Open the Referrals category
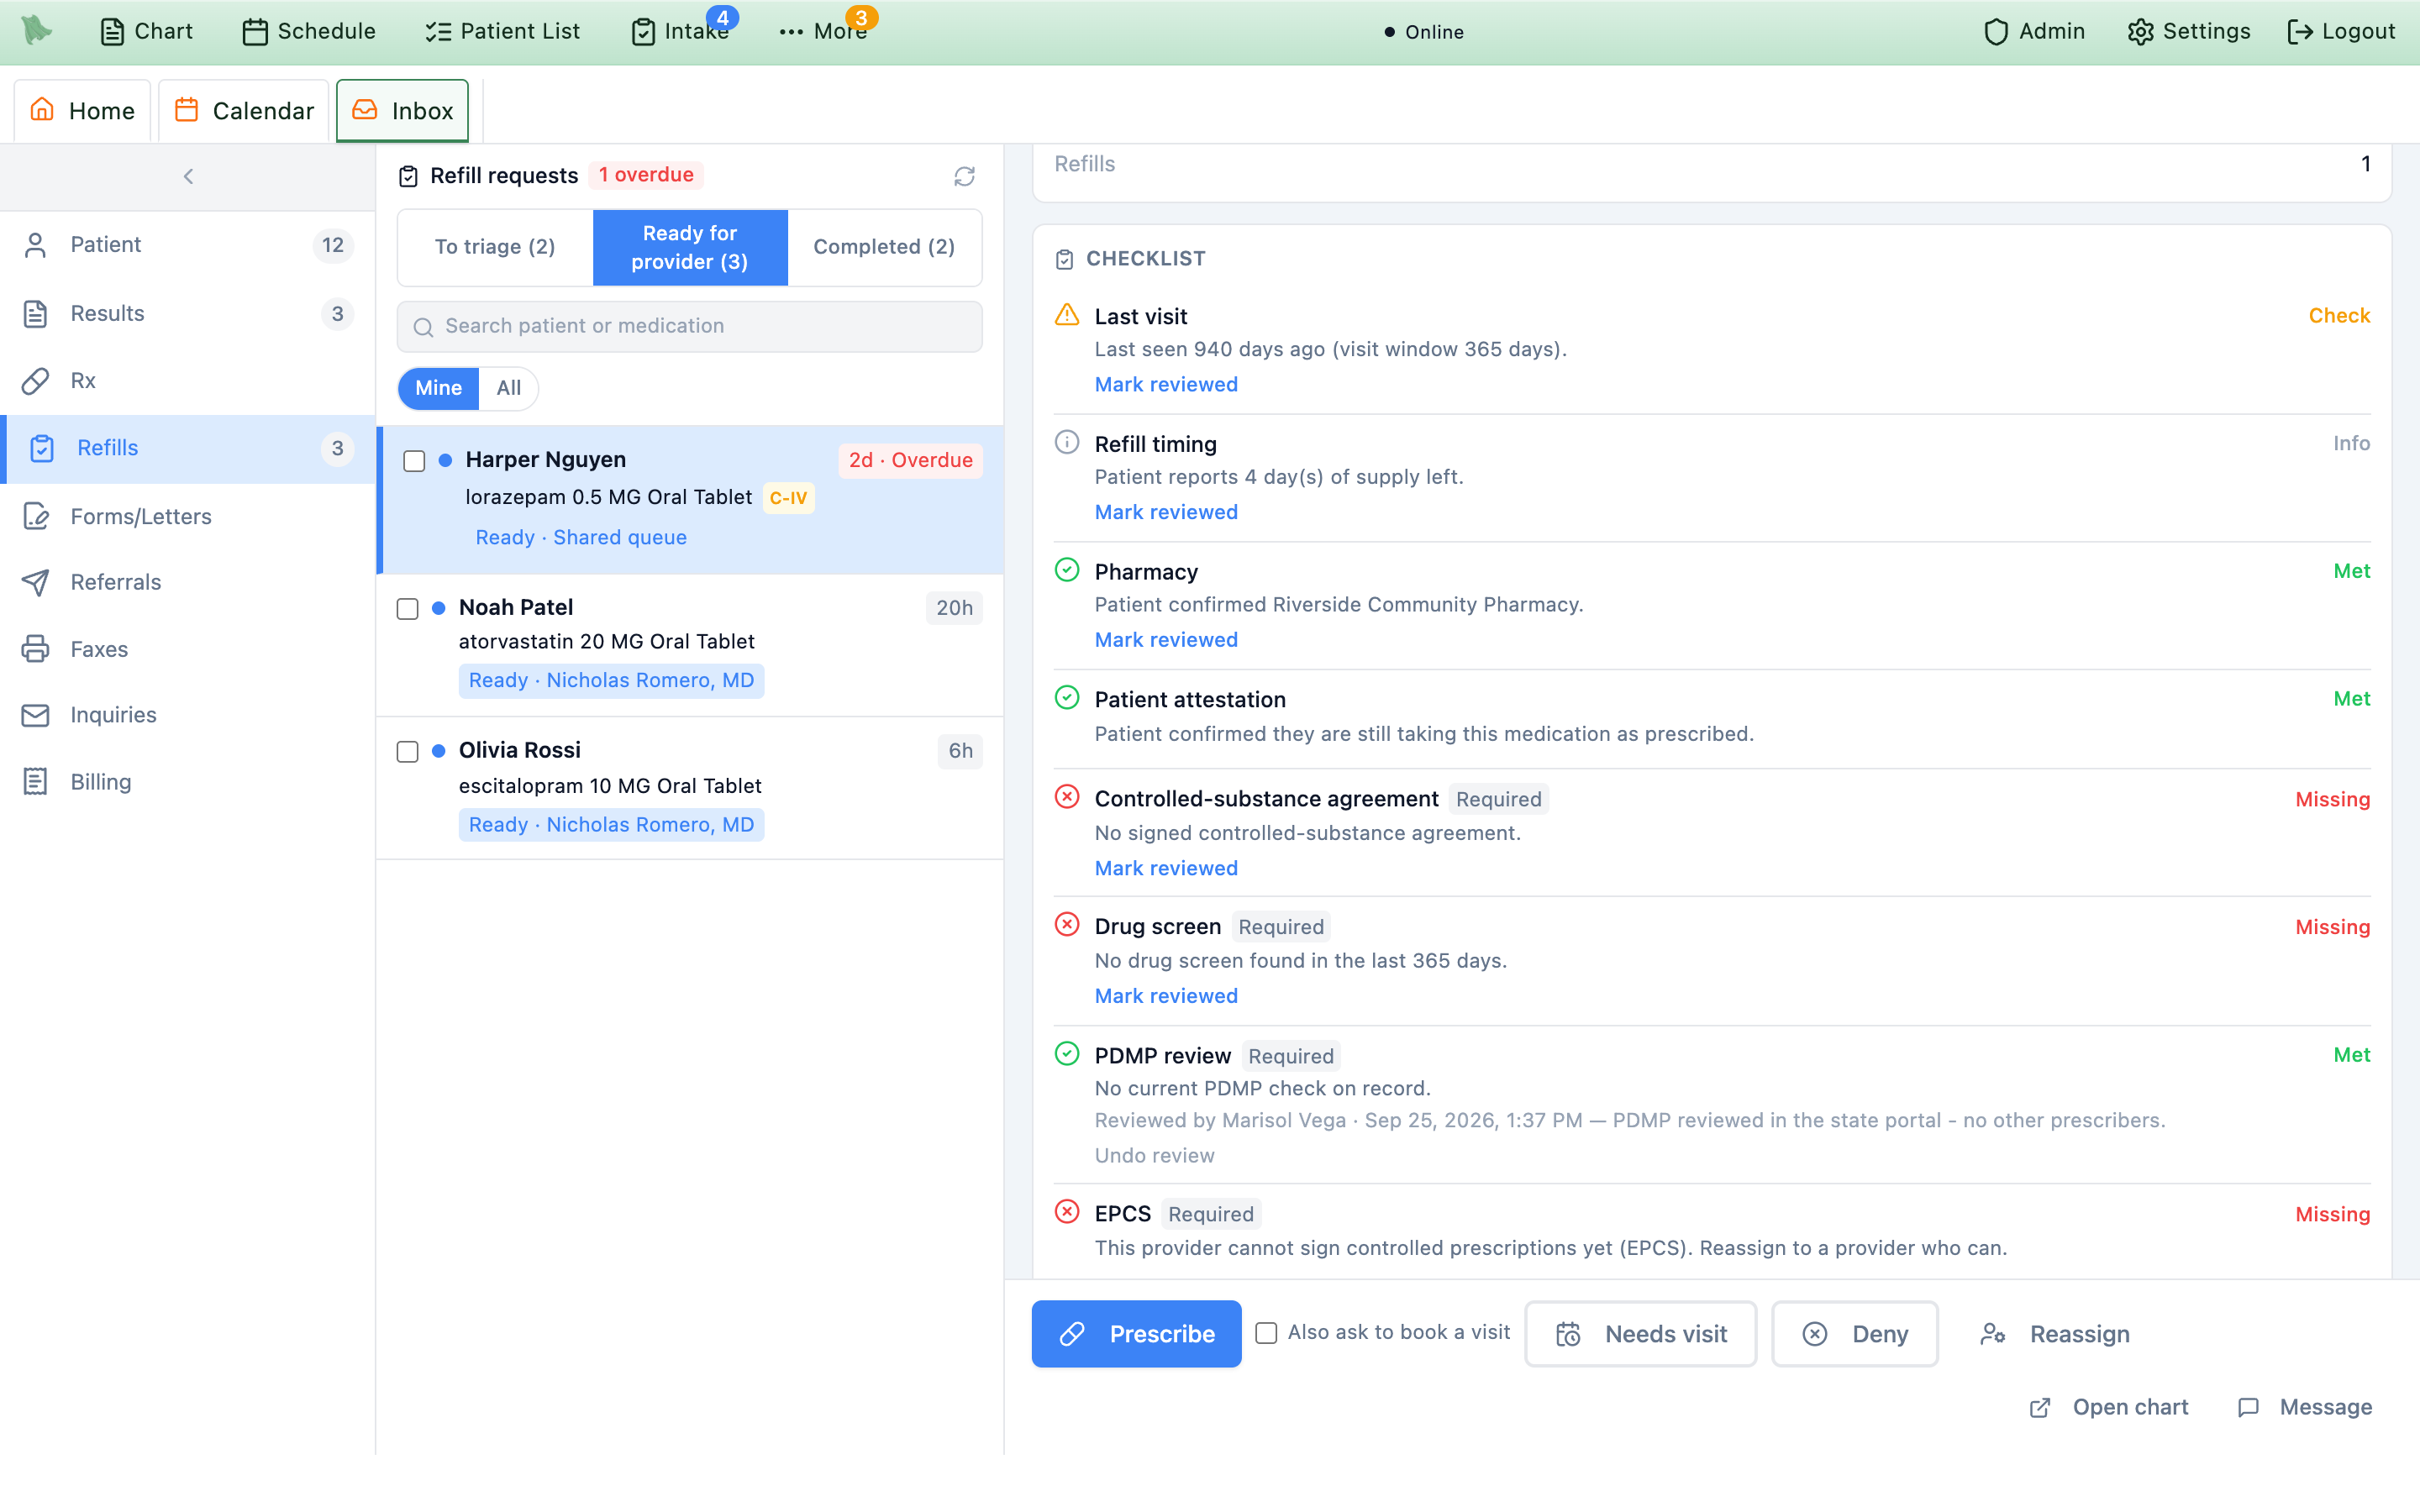 pos(188,582)
